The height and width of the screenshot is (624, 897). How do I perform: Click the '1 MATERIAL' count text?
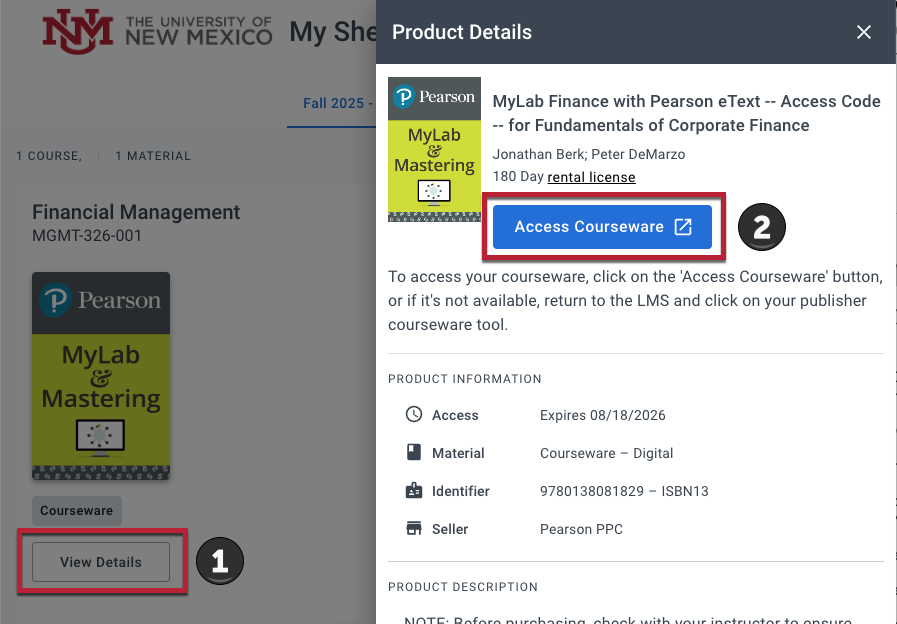tap(153, 156)
